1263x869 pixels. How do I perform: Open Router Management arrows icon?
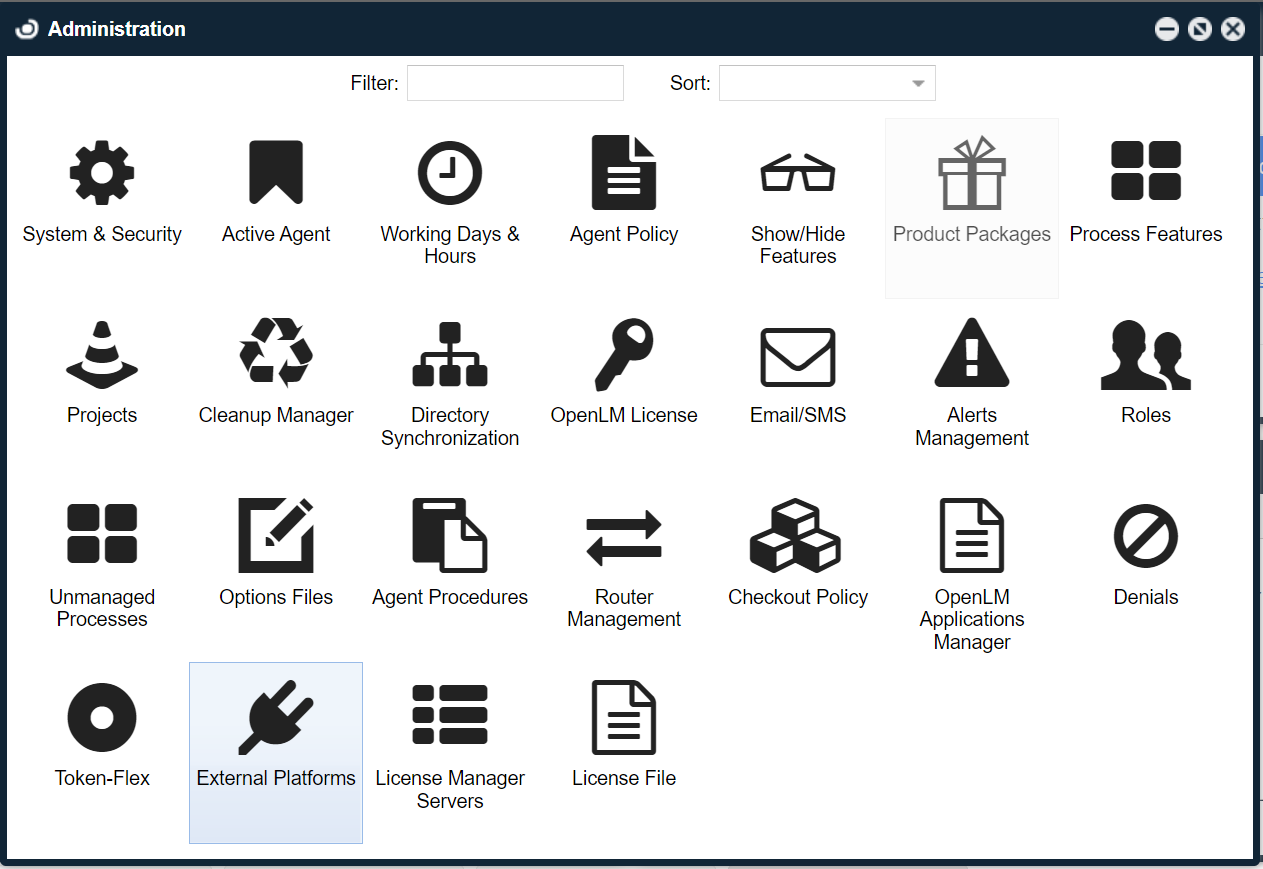pos(624,537)
